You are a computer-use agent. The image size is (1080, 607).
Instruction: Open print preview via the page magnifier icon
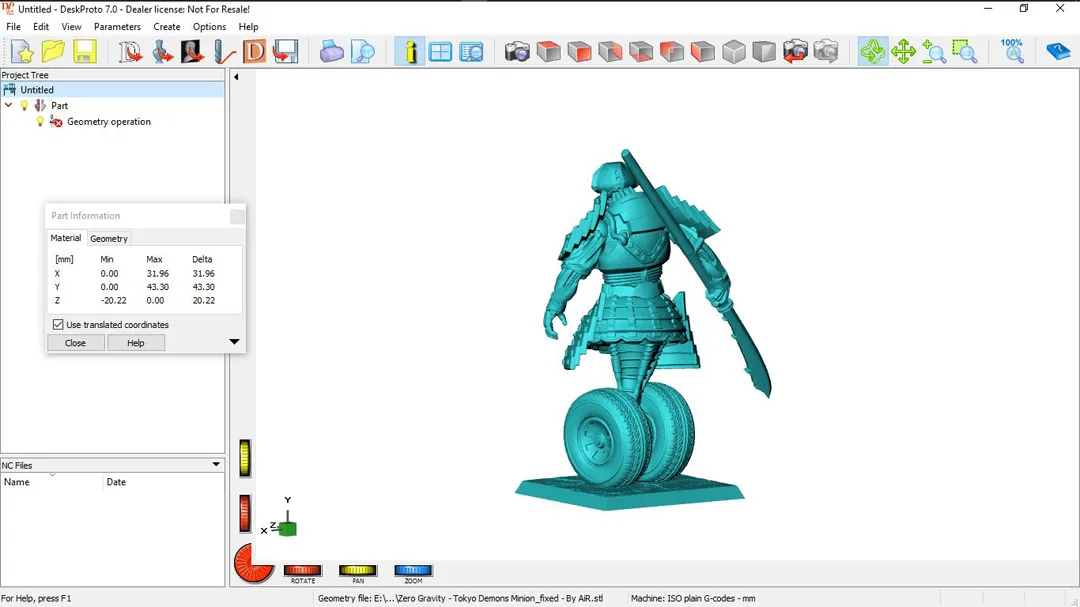[362, 52]
